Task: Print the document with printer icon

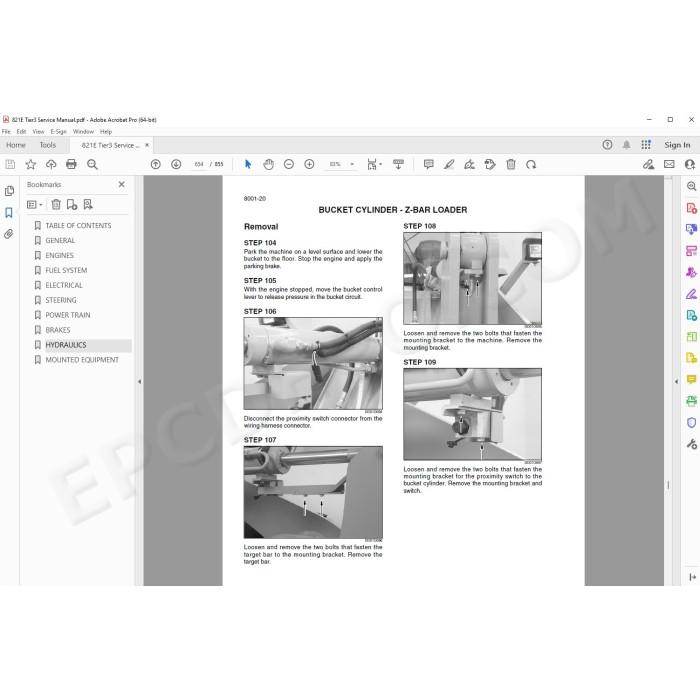Action: (71, 164)
